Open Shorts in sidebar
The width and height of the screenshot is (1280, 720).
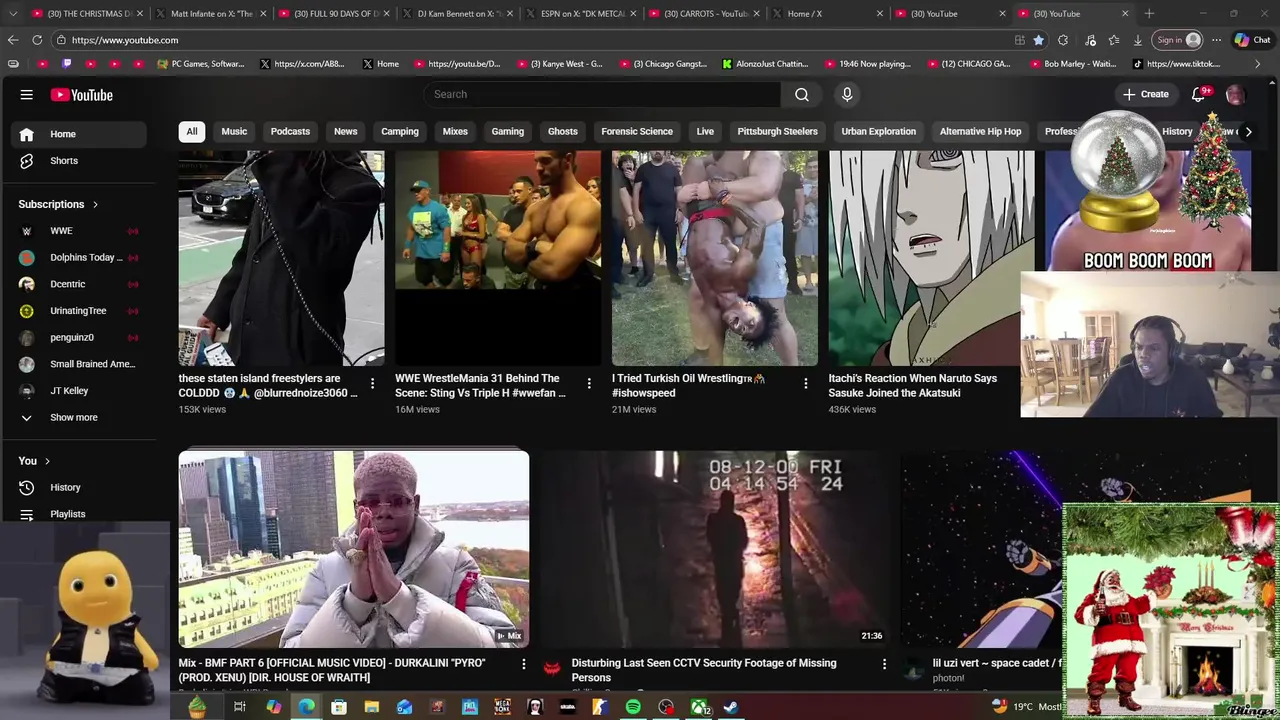[x=80, y=161]
